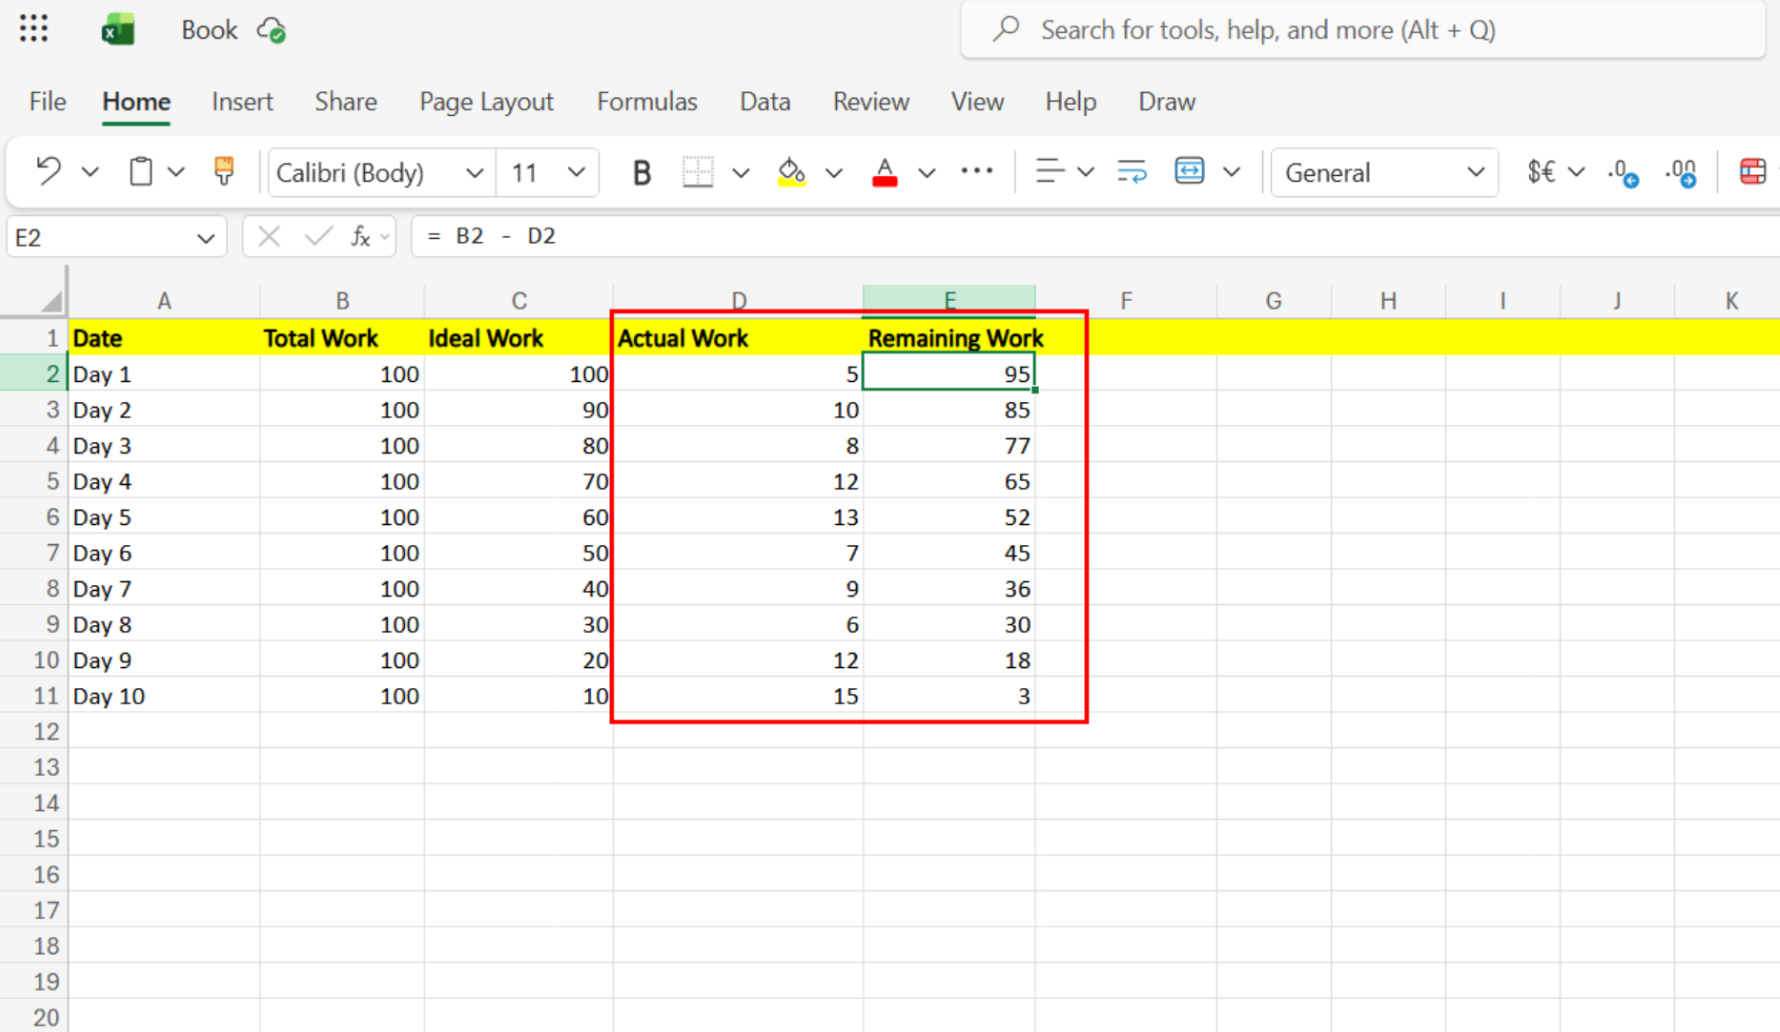Expand the fill color dropdown arrow
The height and width of the screenshot is (1032, 1780).
(833, 173)
